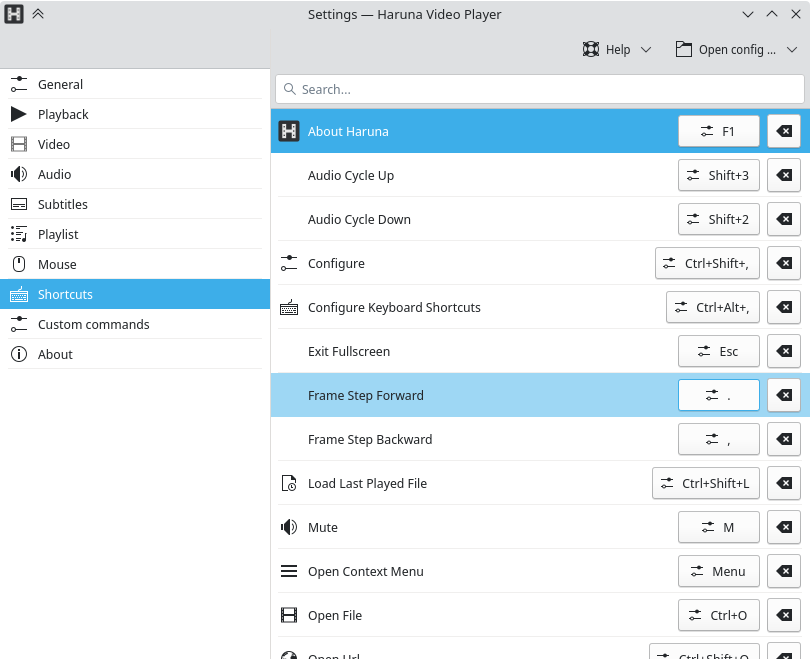Change the F1 shortcut for About Haruna
This screenshot has width=810, height=659.
tap(719, 131)
